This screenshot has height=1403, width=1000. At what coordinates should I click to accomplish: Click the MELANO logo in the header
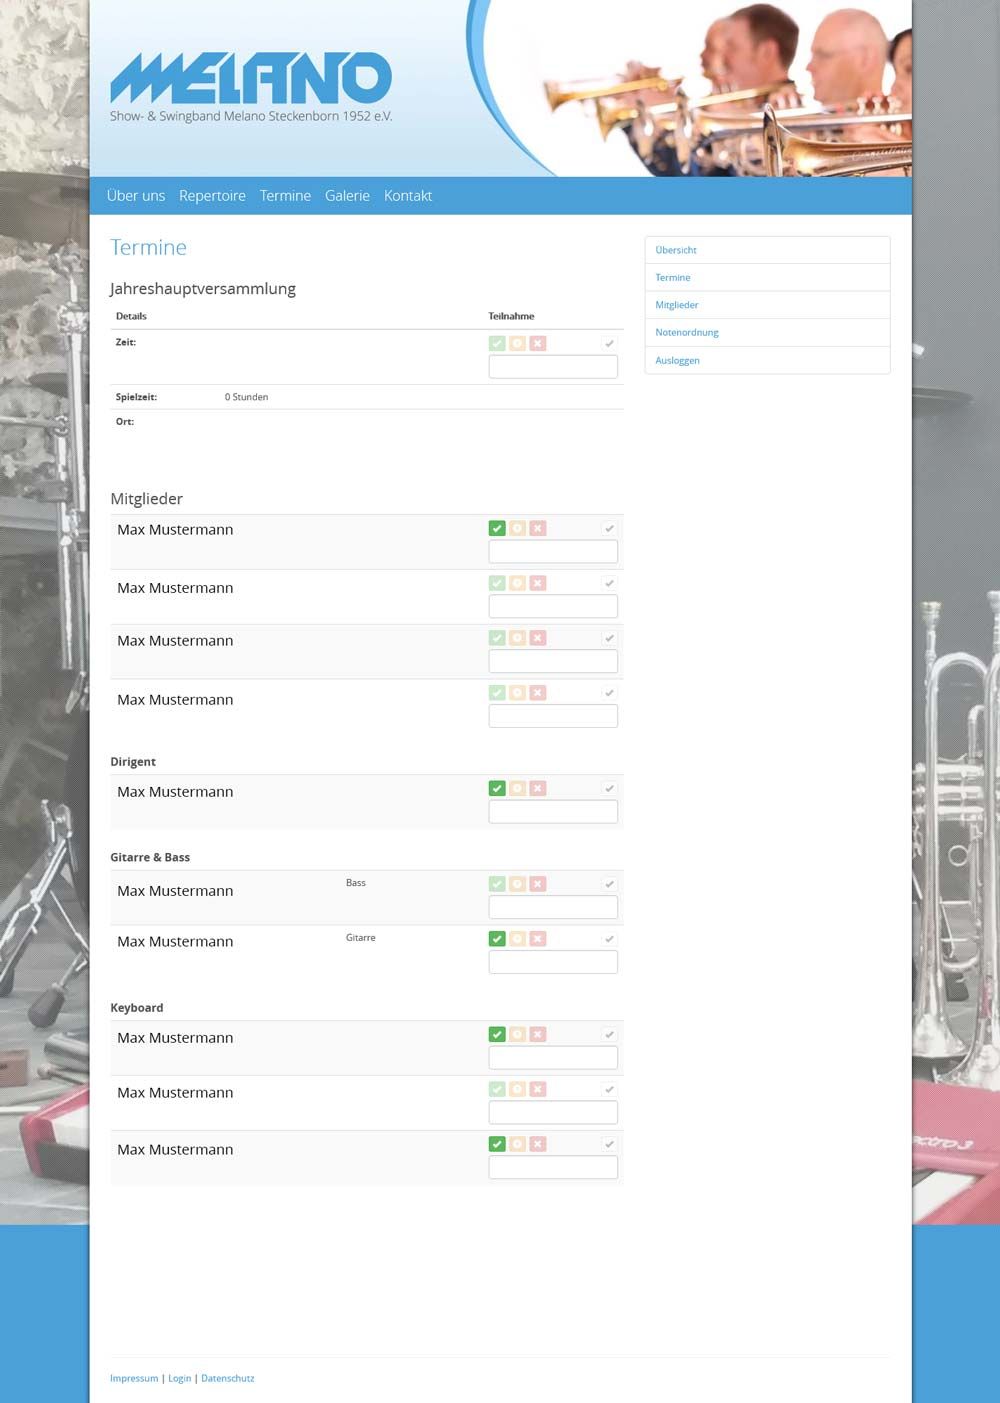pyautogui.click(x=251, y=78)
